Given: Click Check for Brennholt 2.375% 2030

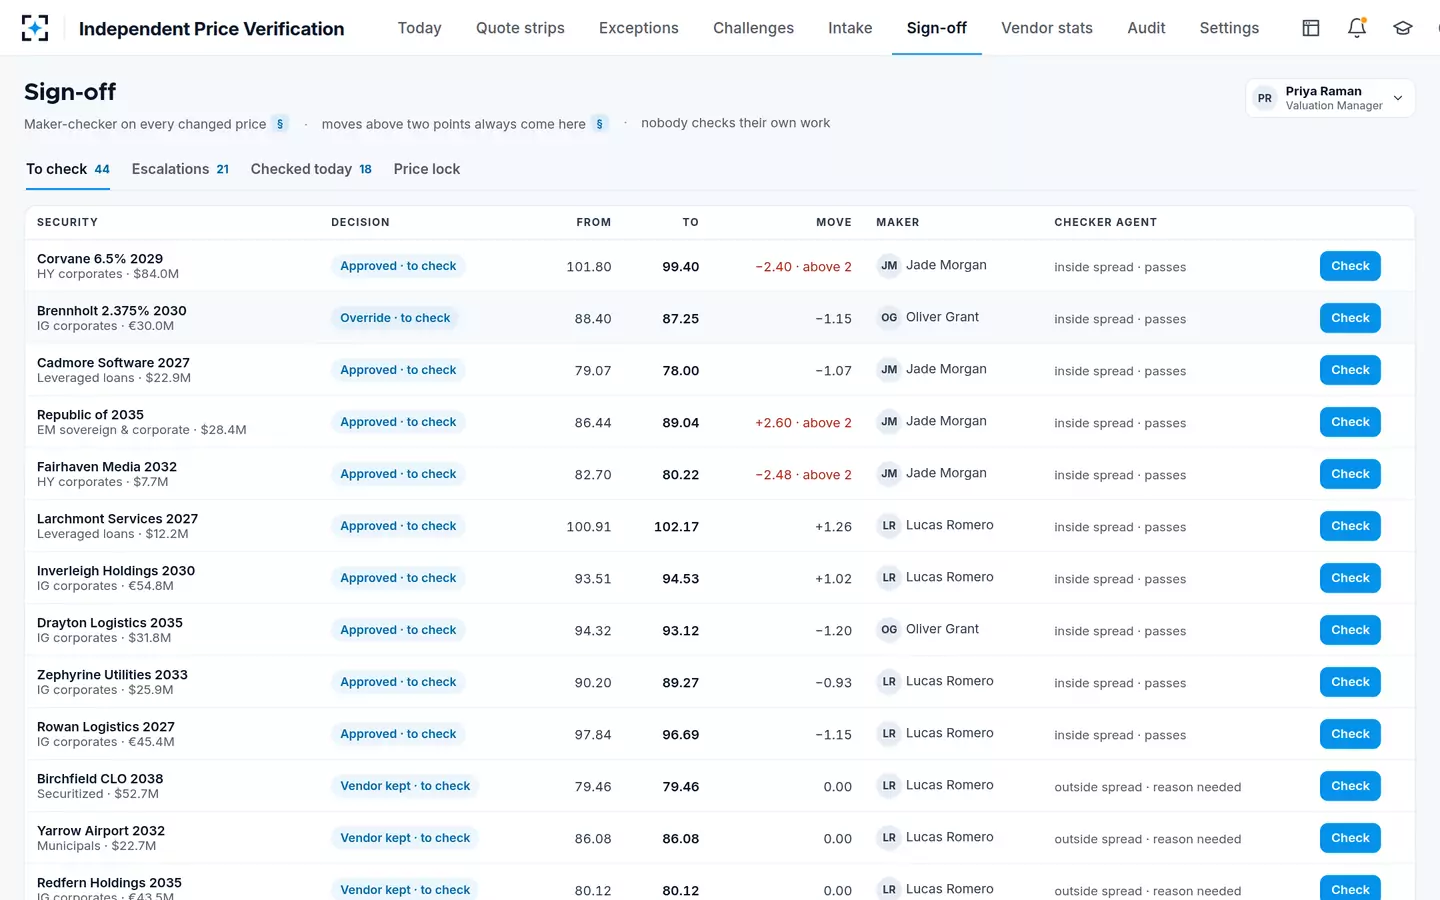Looking at the screenshot, I should [x=1350, y=318].
